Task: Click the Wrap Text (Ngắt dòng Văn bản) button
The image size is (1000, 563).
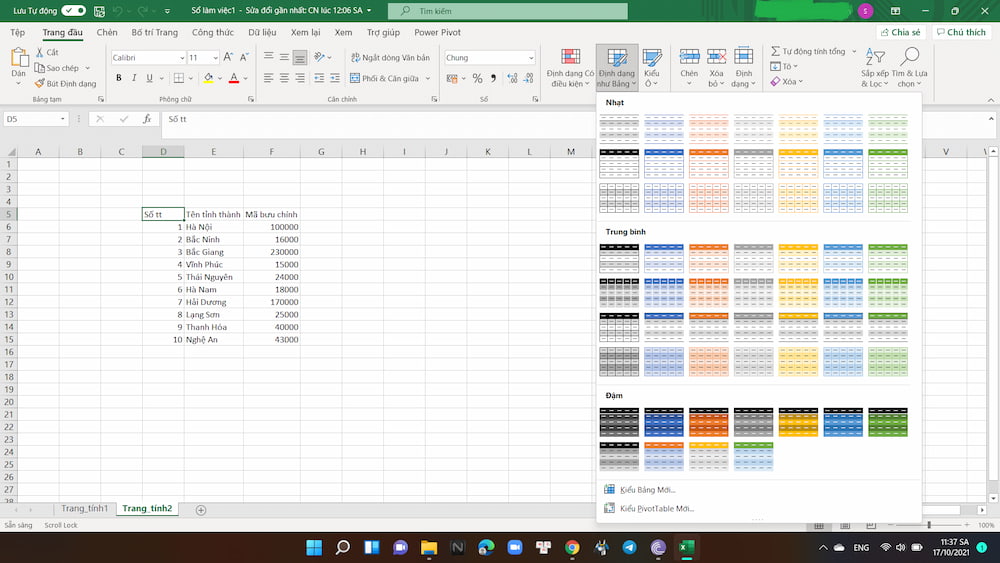Action: pos(390,57)
